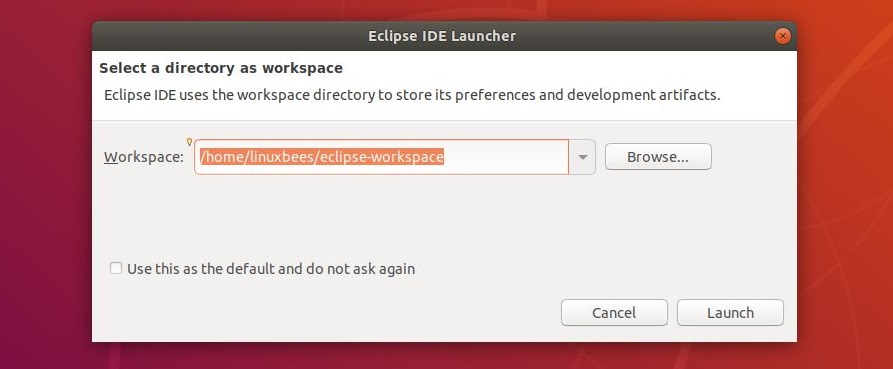Expand the Workspace path dropdown arrow
This screenshot has width=893, height=369.
[582, 157]
